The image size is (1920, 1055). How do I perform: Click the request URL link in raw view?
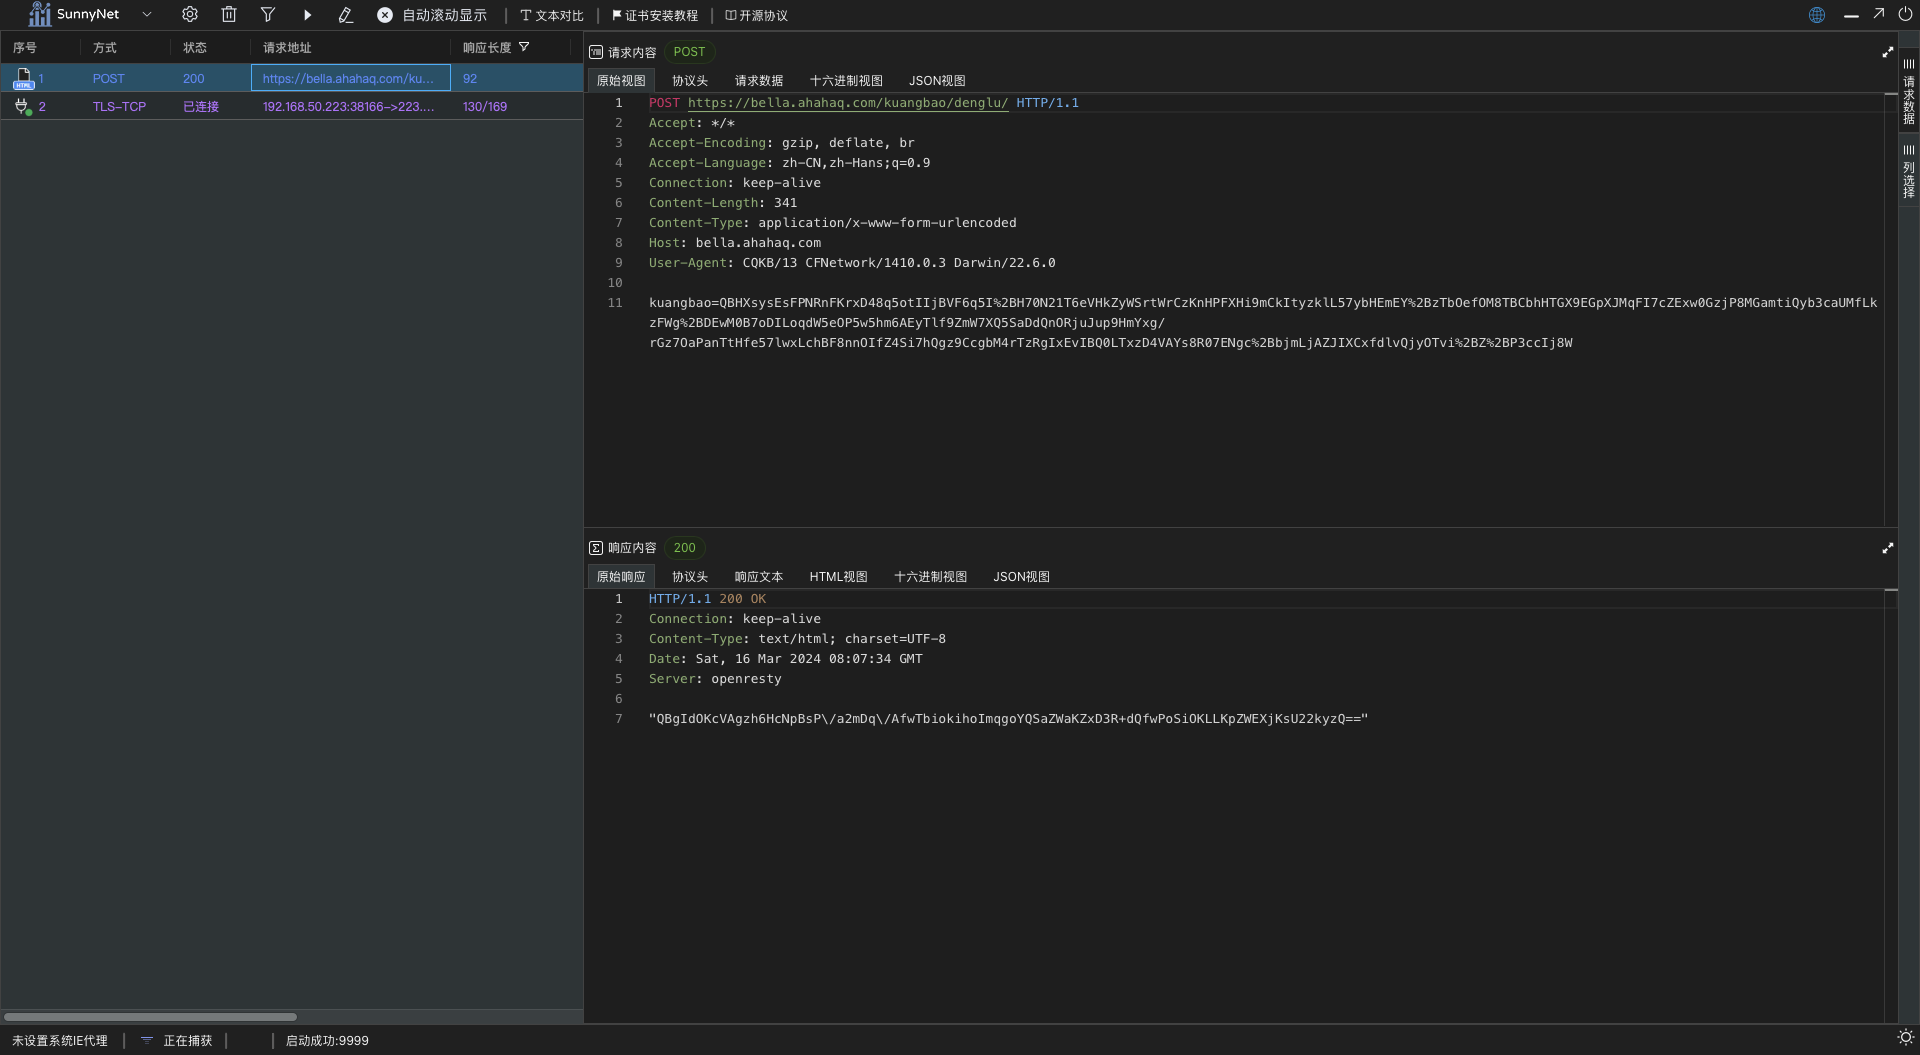coord(847,103)
